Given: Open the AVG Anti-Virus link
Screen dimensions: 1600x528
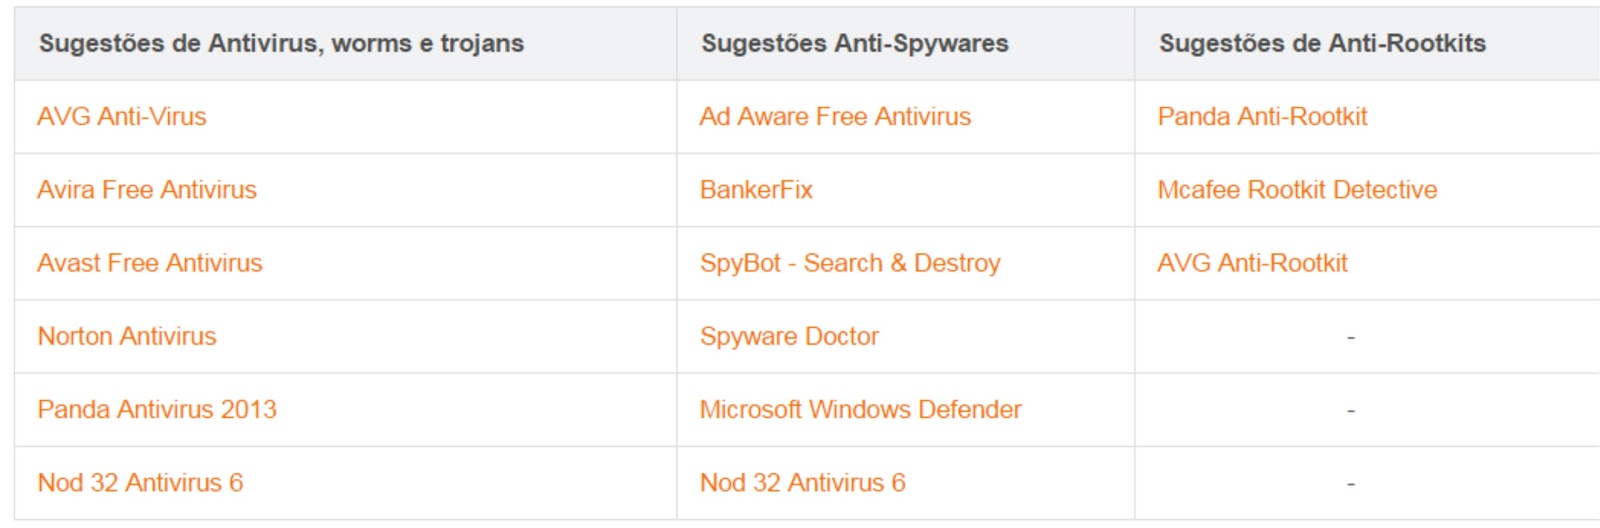Looking at the screenshot, I should tap(122, 117).
